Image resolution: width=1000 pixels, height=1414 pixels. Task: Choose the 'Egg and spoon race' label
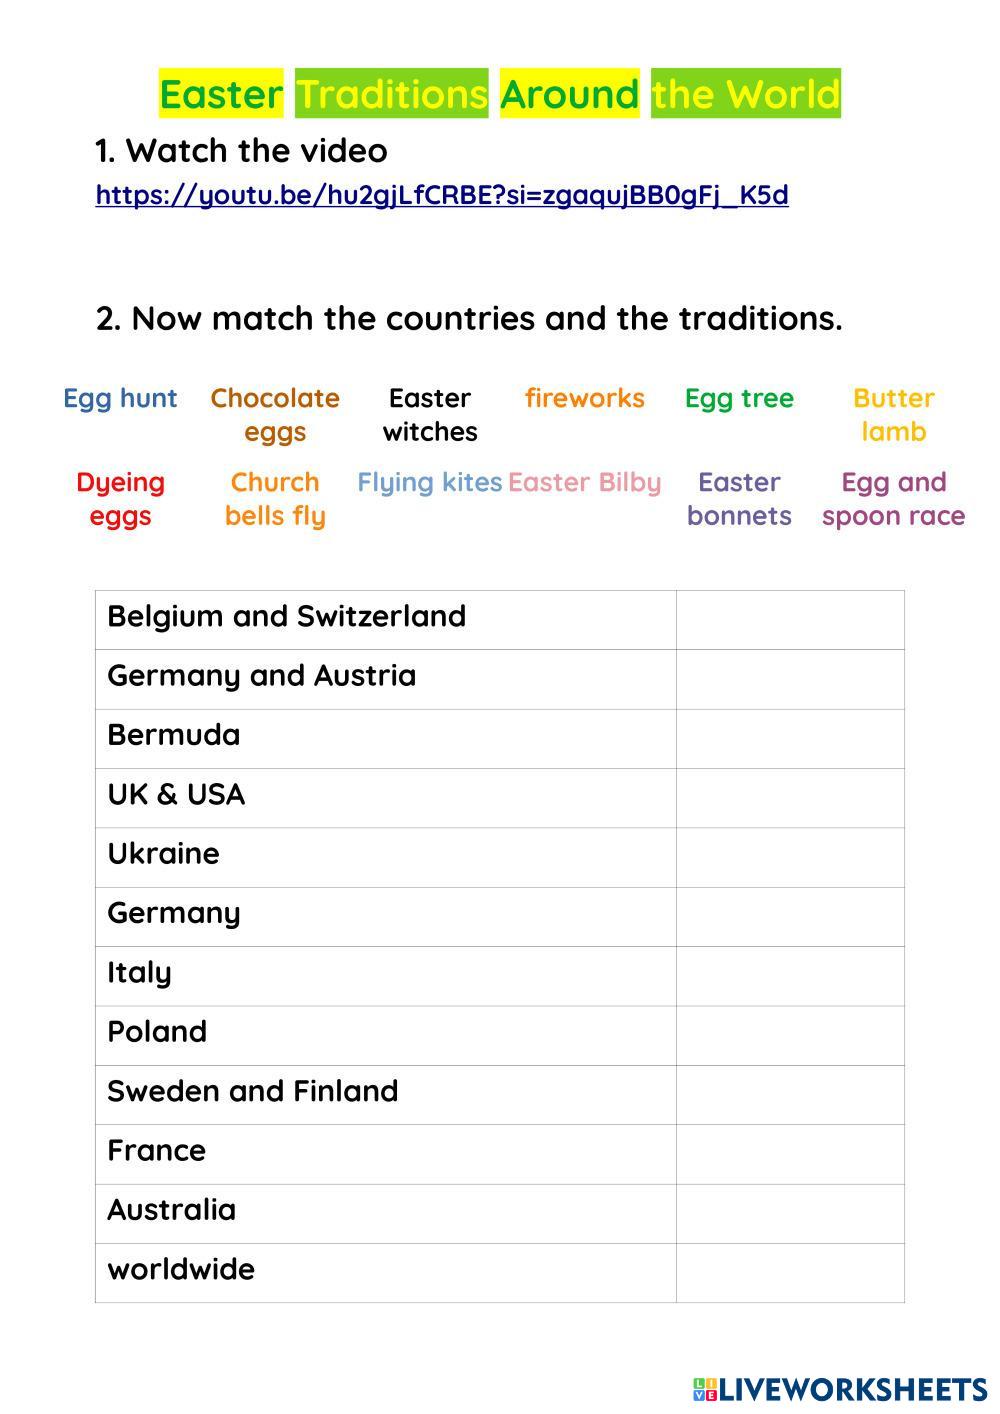coord(893,499)
